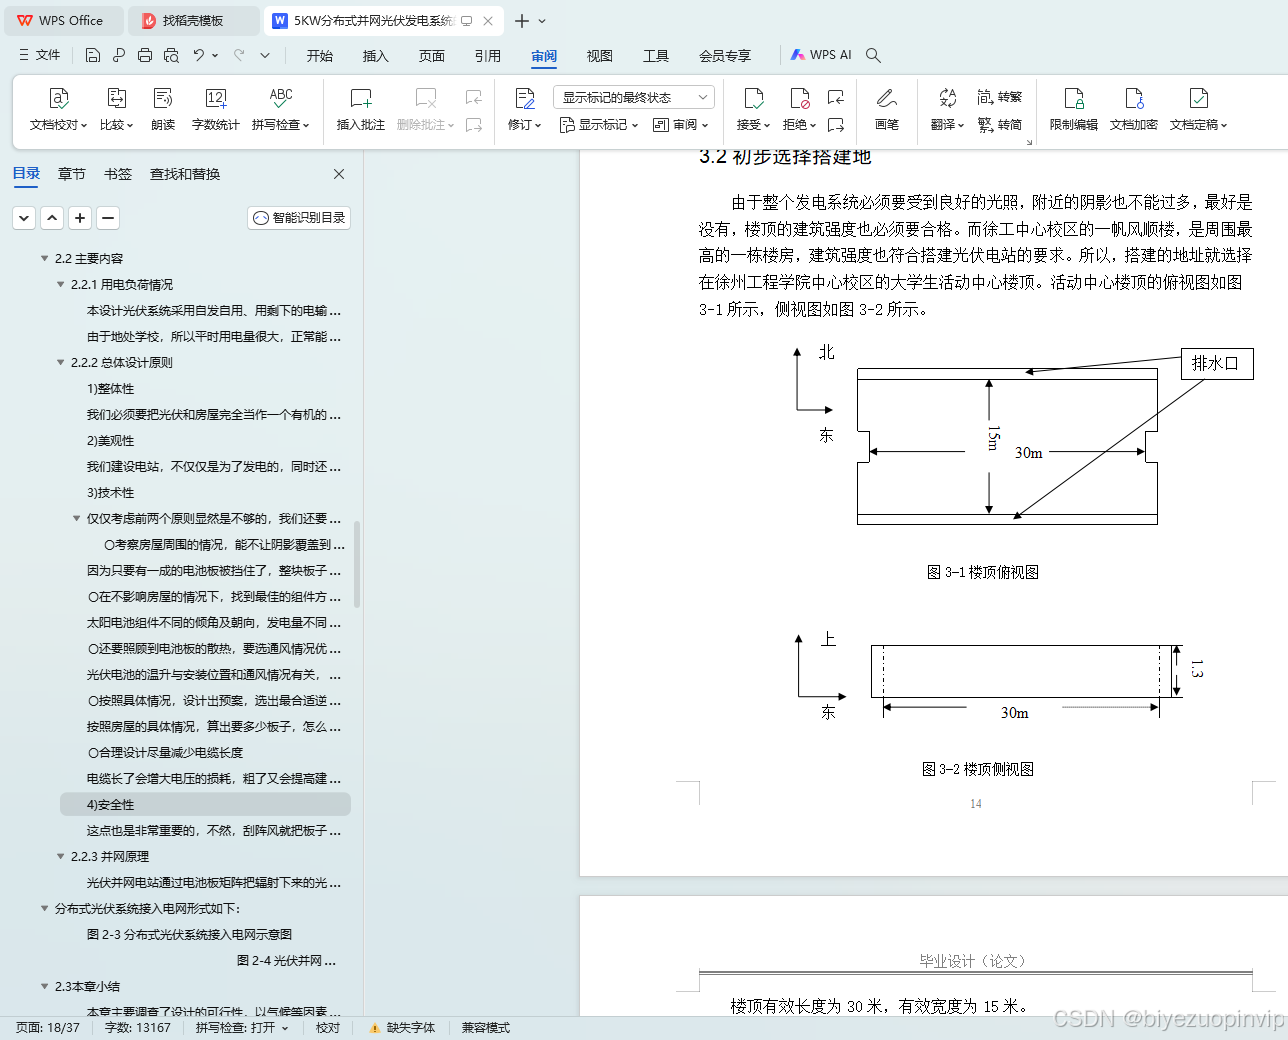The width and height of the screenshot is (1288, 1040).
Task: Open 文档加密 document encryption
Action: point(1134,110)
